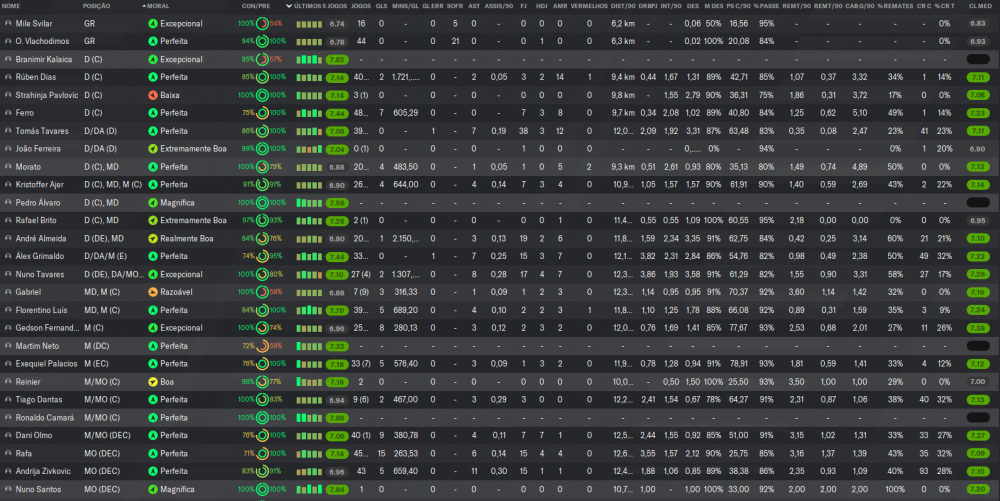Click Ronaldo Camará's condition circle indicator
The width and height of the screenshot is (1000, 501).
pyautogui.click(x=262, y=418)
